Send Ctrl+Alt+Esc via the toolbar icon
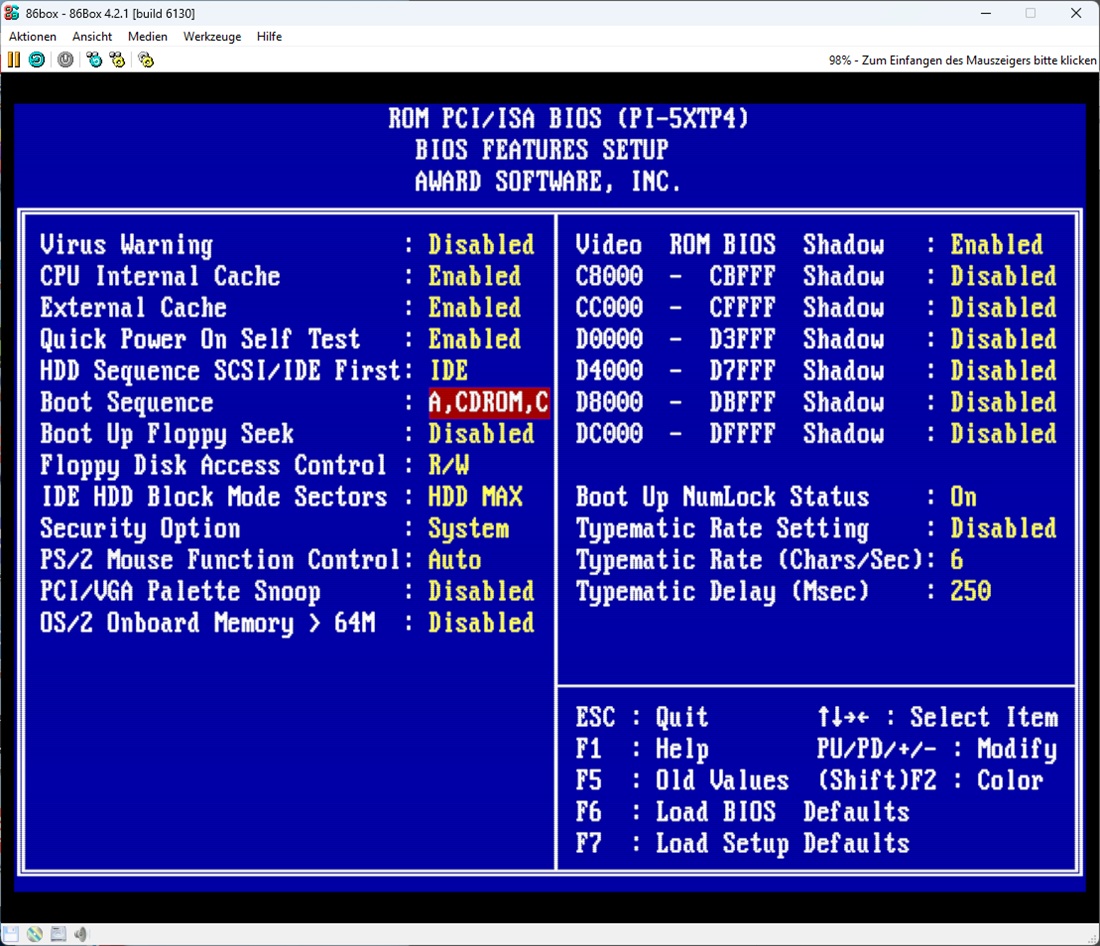Viewport: 1100px width, 946px height. pyautogui.click(x=117, y=60)
